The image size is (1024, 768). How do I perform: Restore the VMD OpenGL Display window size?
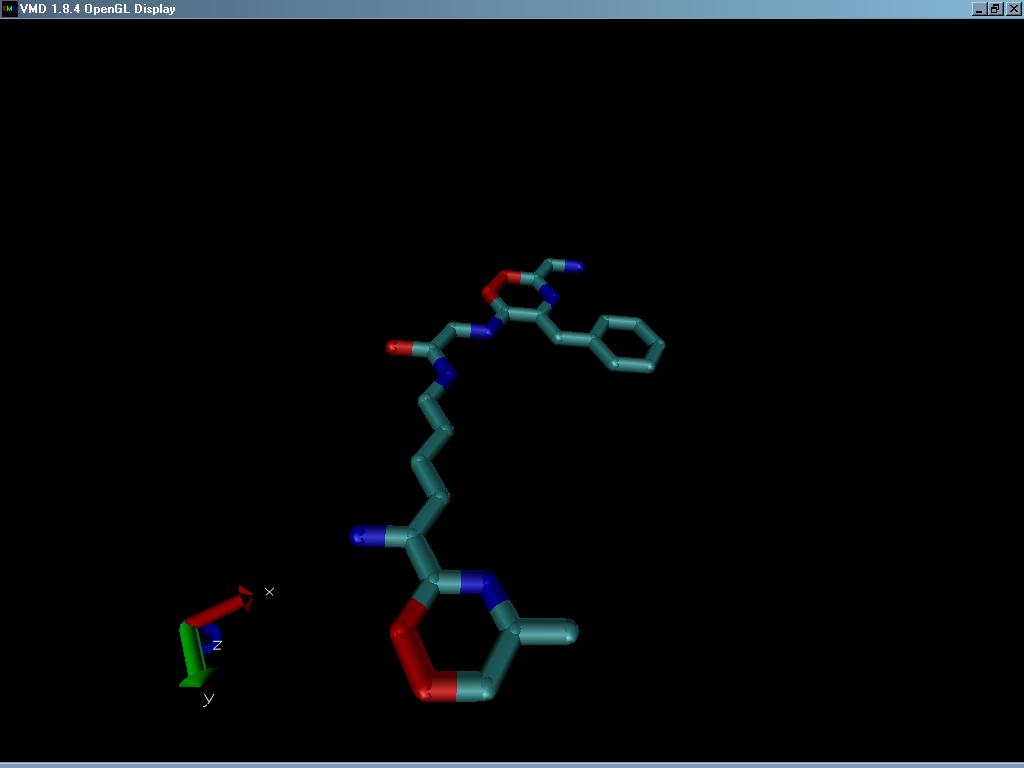[x=995, y=8]
